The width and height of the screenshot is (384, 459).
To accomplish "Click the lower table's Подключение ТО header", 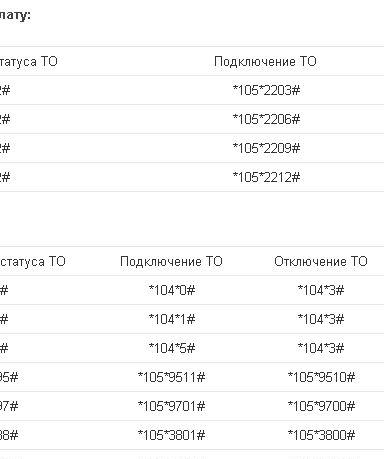I will pos(171,262).
